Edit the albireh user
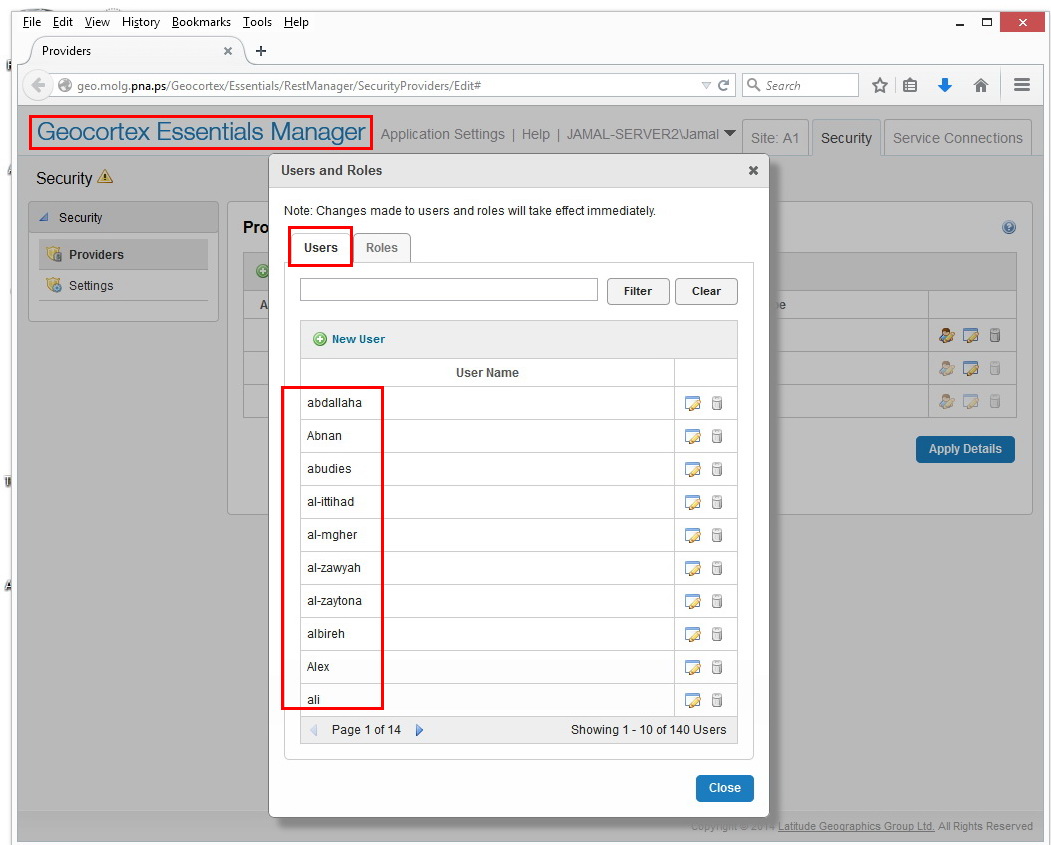Viewport: 1051px width, 845px height. coord(692,634)
